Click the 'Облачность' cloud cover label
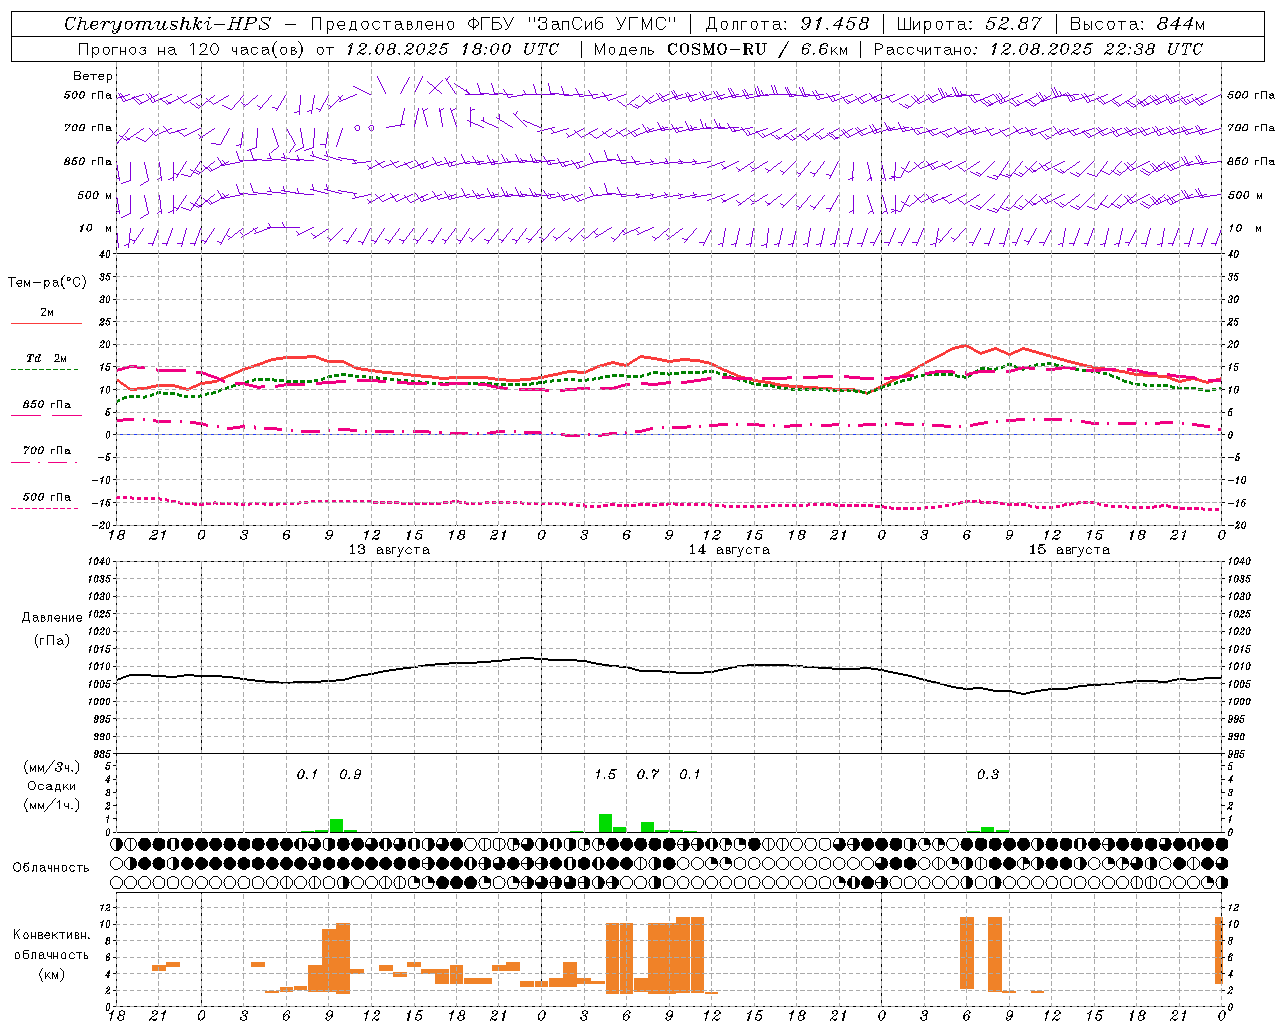 tap(51, 868)
